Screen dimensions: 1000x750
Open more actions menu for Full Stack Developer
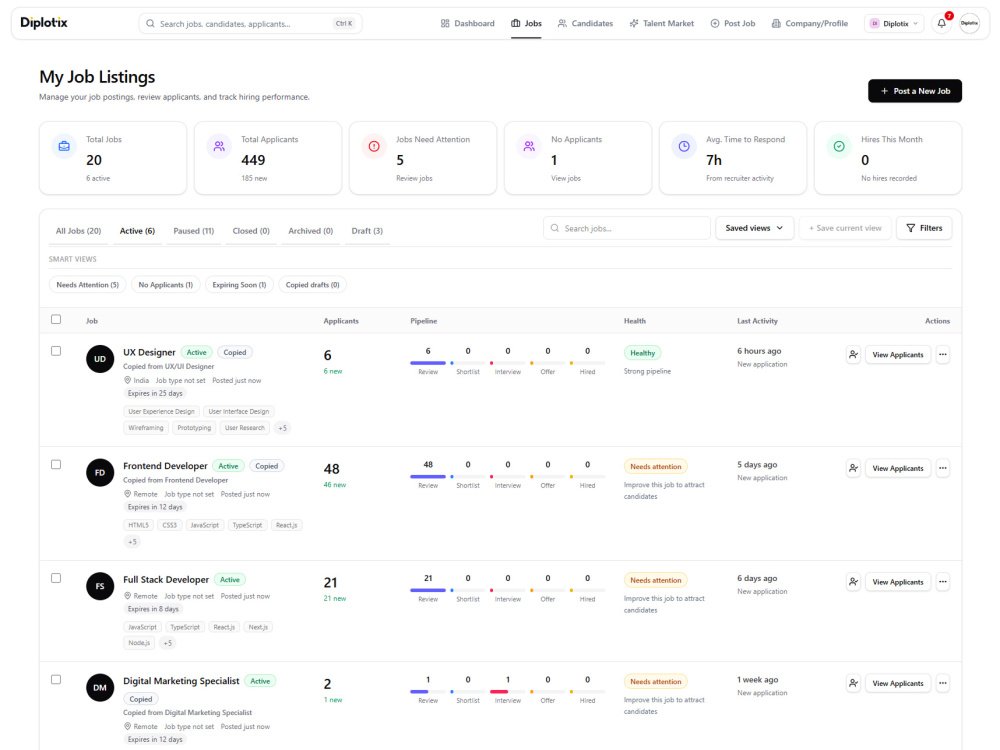click(943, 582)
